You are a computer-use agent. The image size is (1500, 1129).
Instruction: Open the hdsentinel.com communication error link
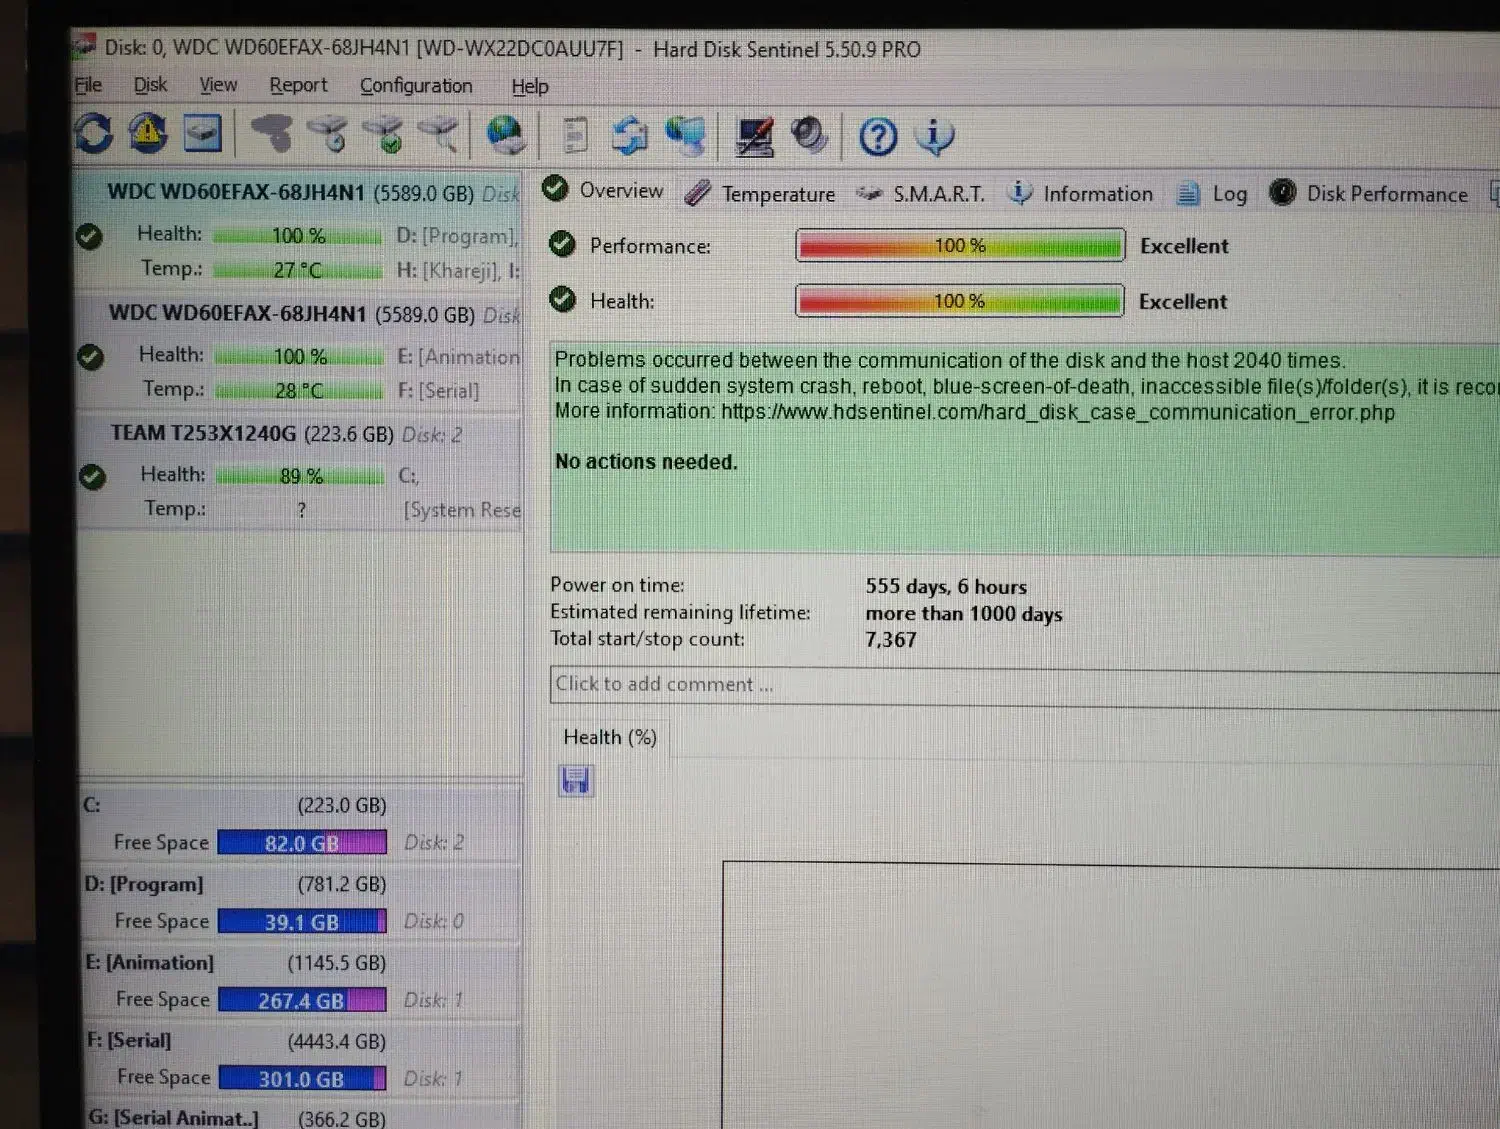pyautogui.click(x=1058, y=412)
